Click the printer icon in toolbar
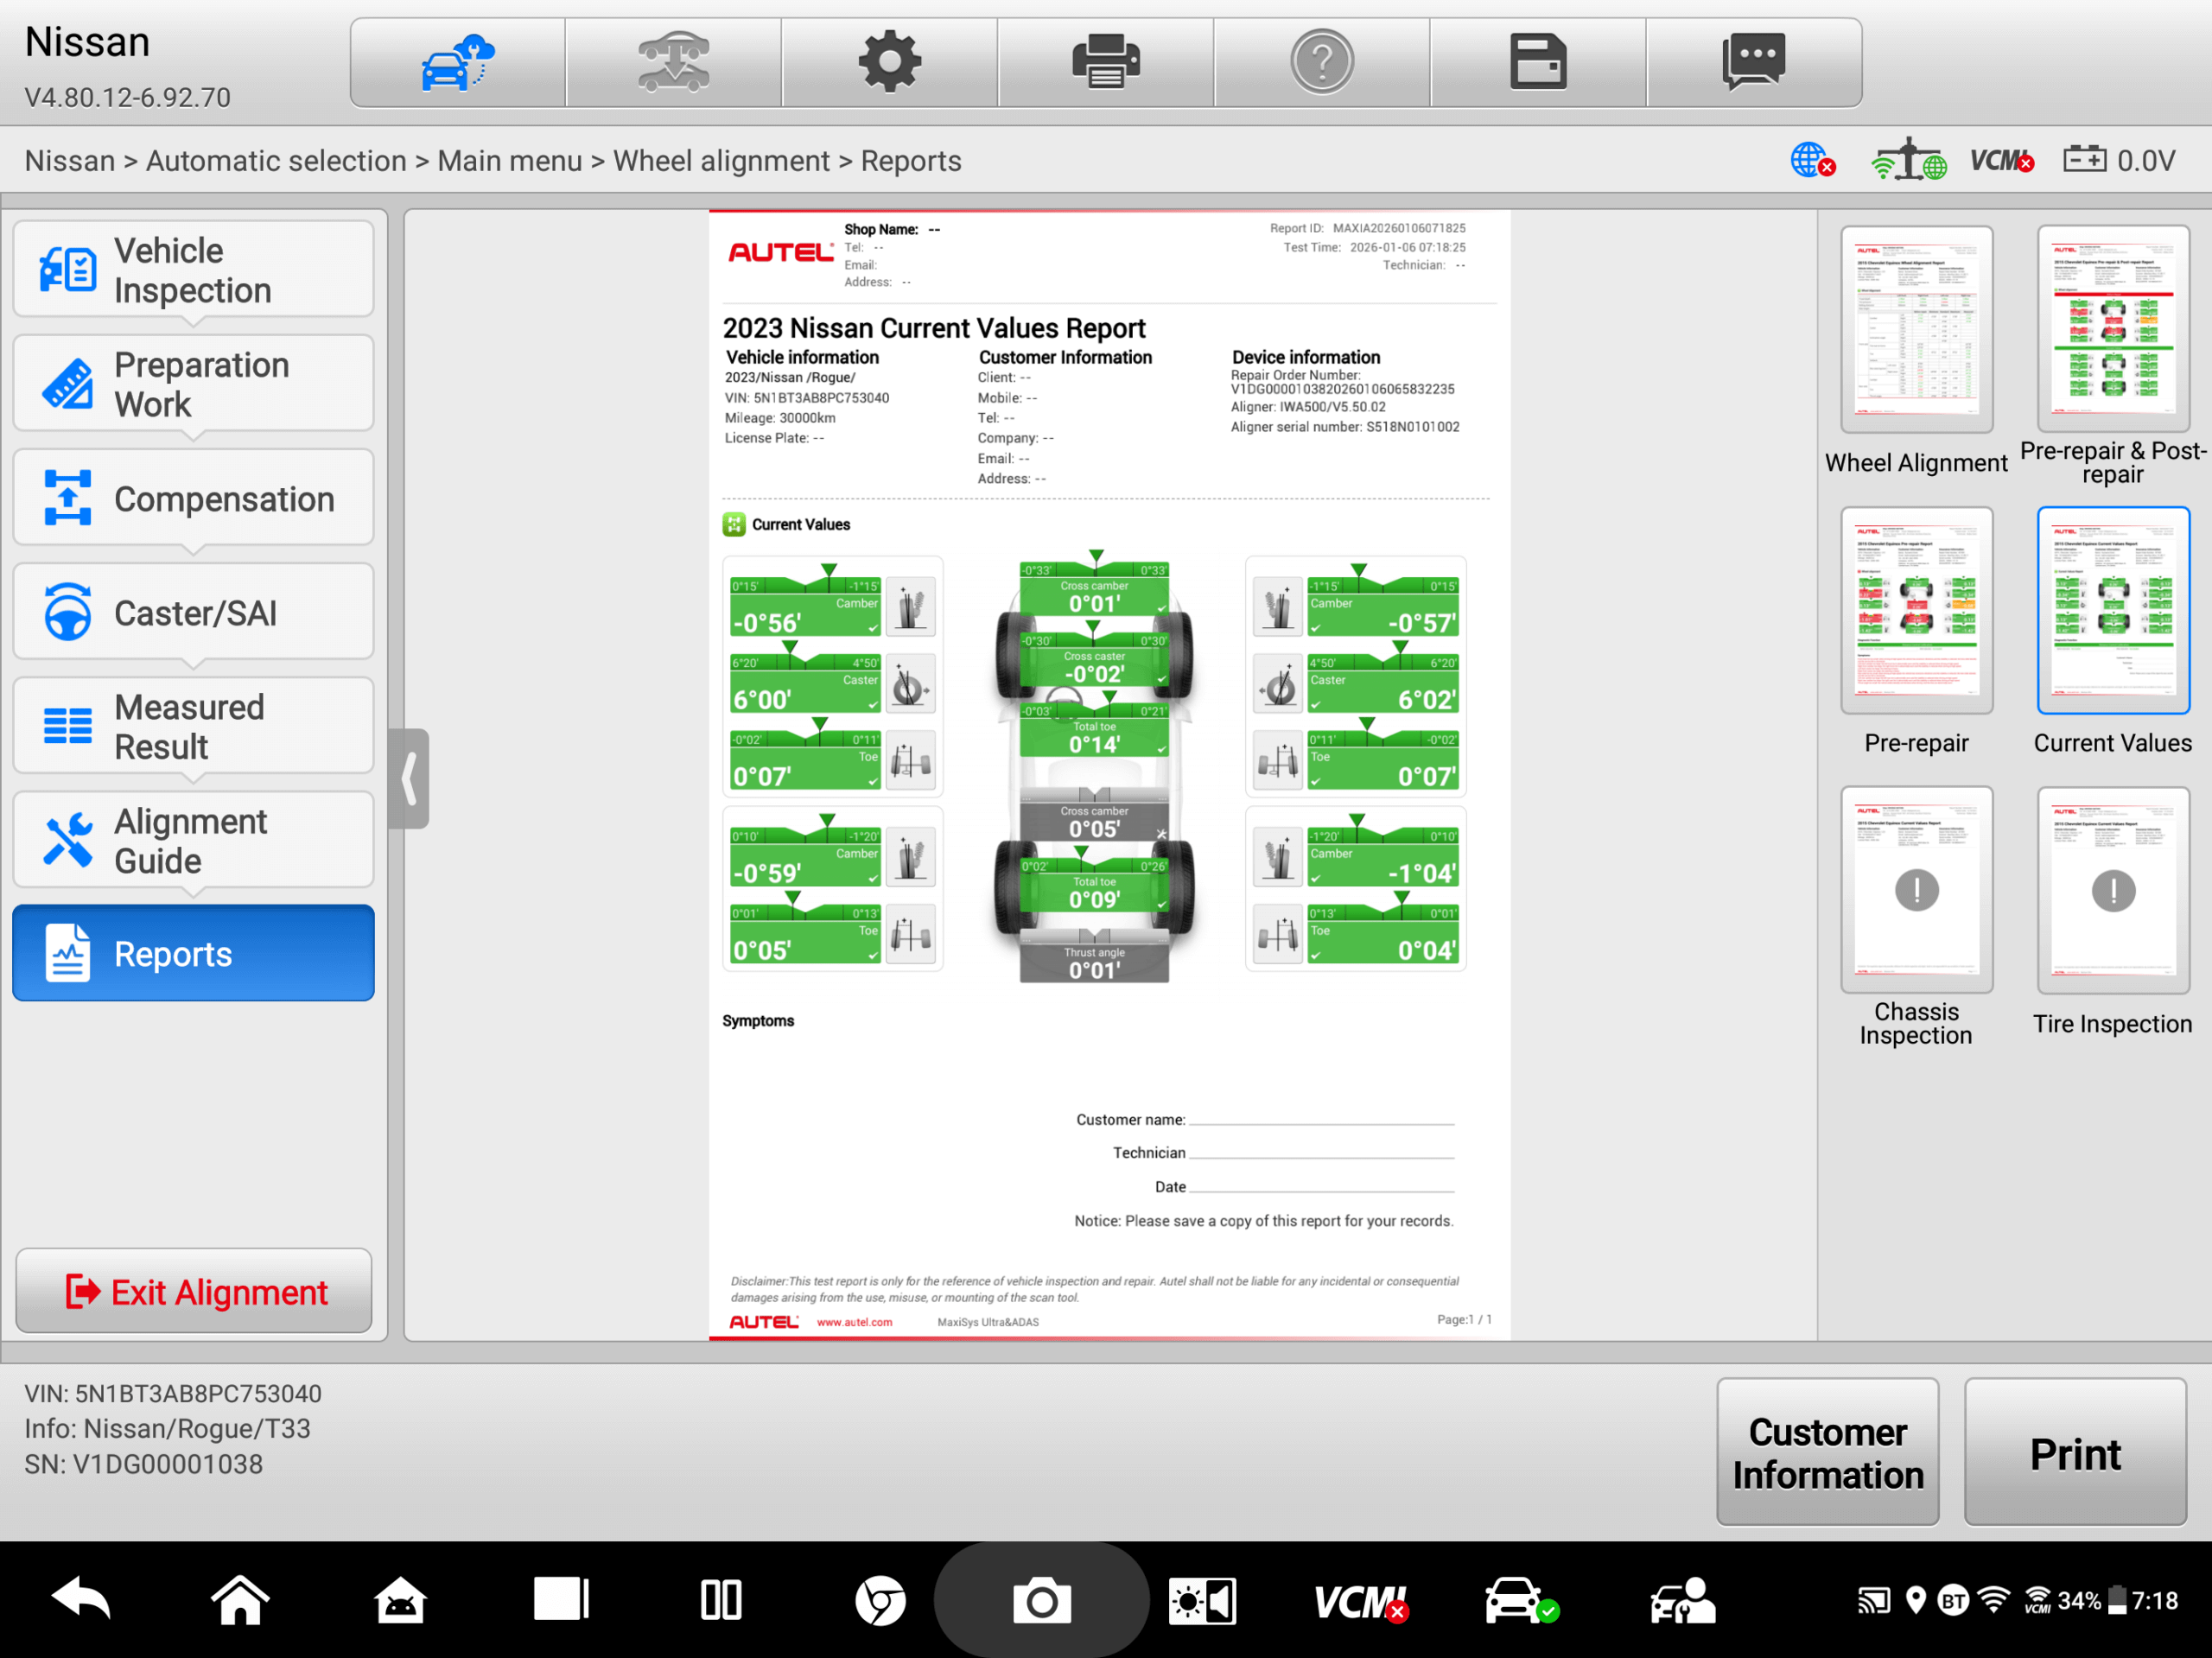The image size is (2212, 1658). click(x=1106, y=62)
